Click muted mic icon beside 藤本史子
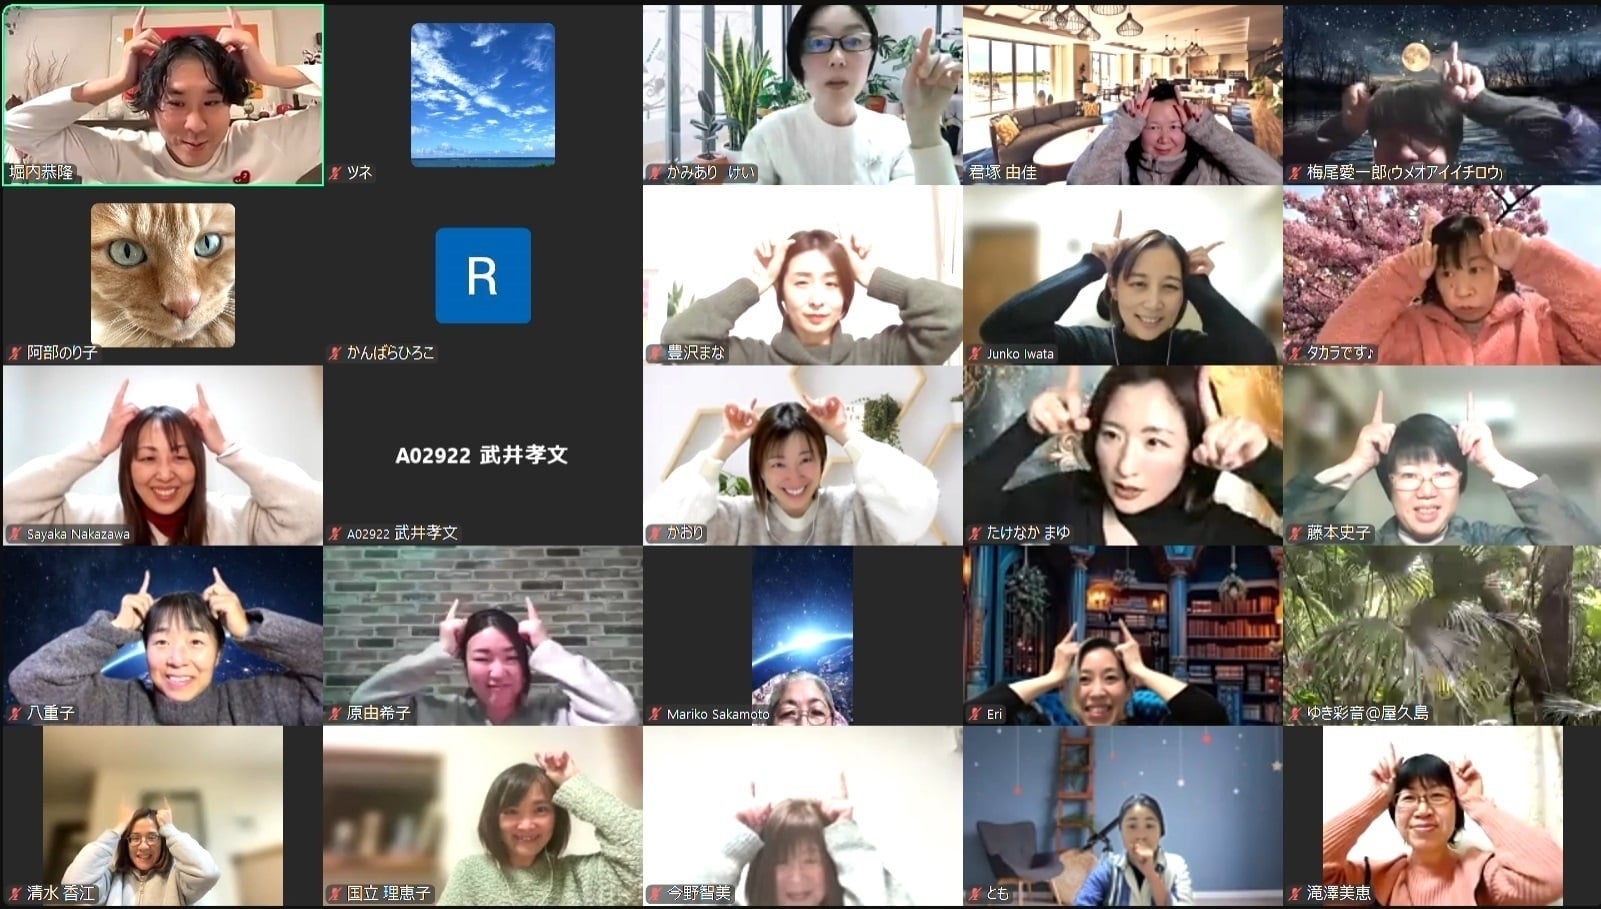The image size is (1601, 909). 1295,534
